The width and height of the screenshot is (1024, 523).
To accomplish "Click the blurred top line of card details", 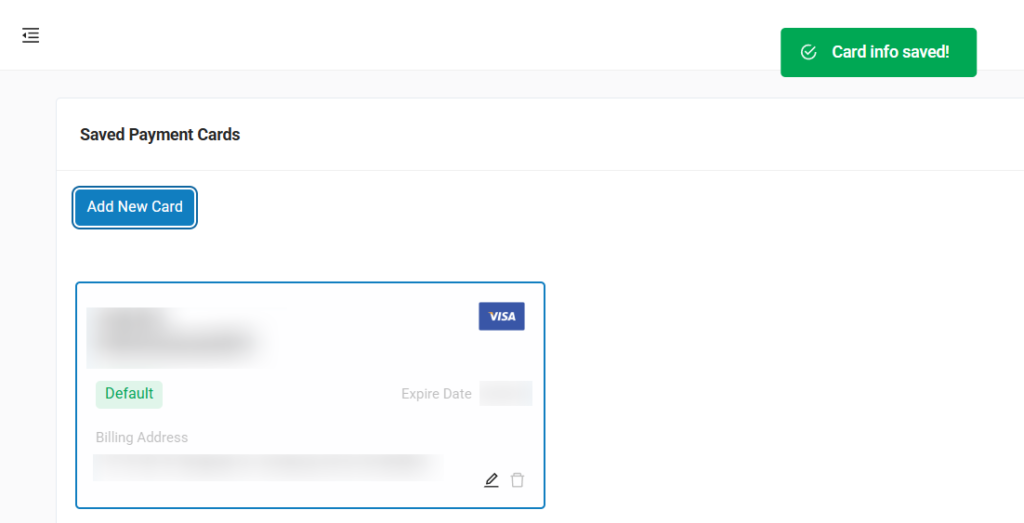I will [x=130, y=318].
